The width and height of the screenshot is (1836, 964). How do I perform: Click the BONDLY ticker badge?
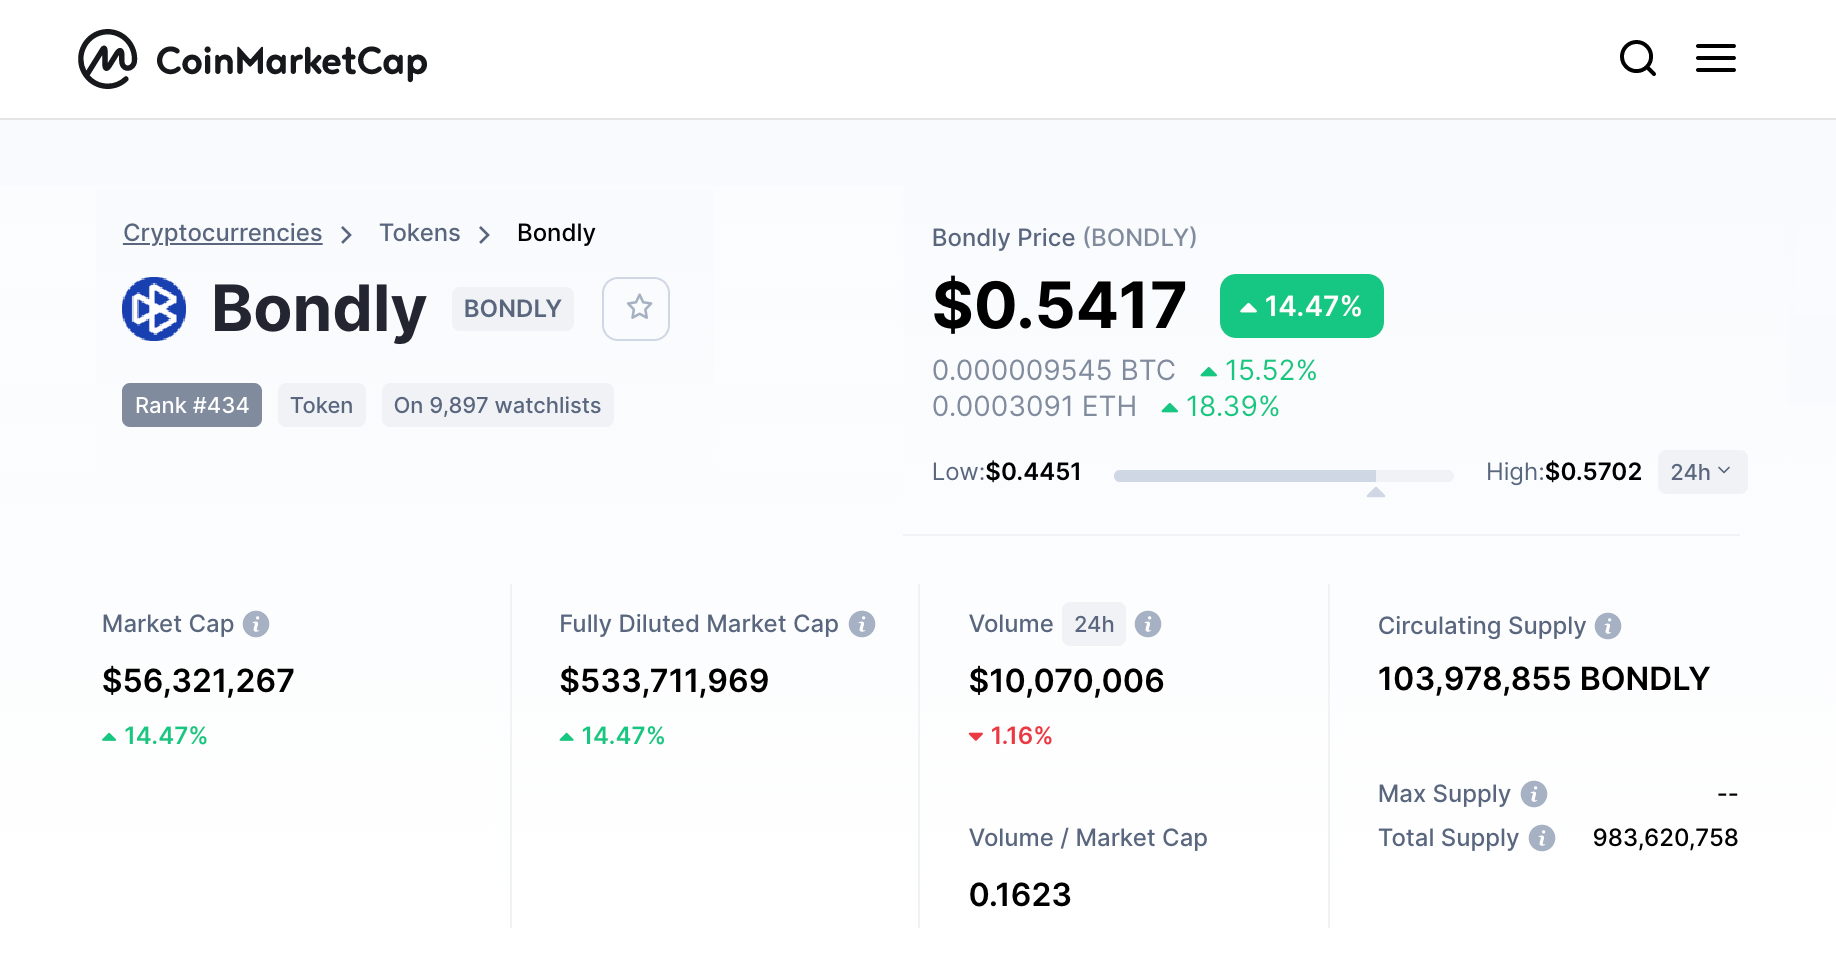(513, 309)
